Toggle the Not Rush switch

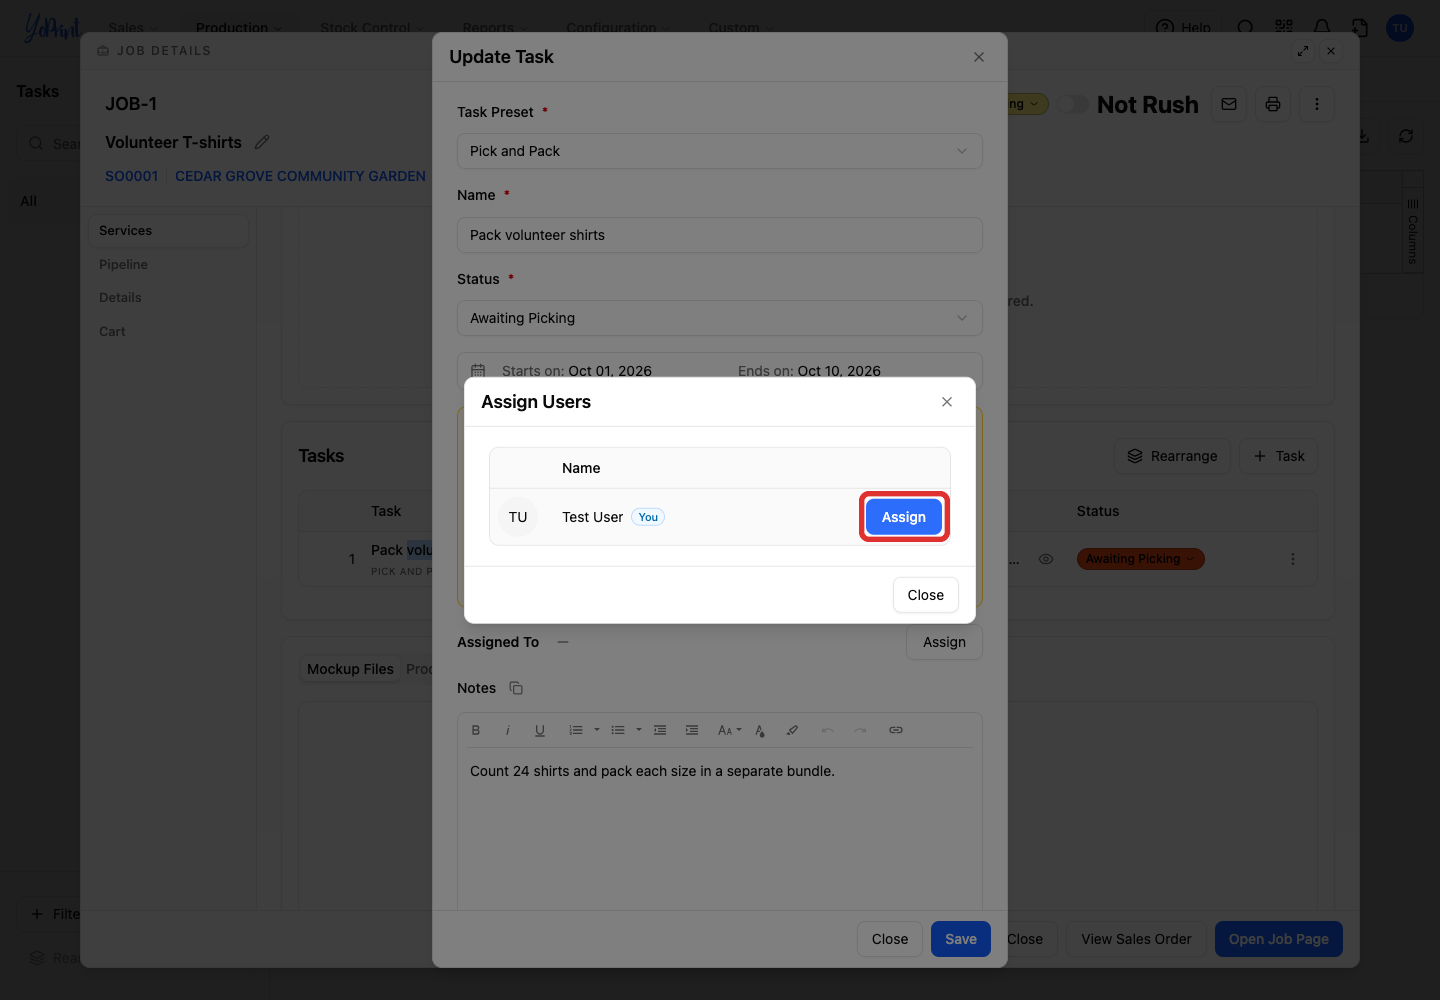1074,104
